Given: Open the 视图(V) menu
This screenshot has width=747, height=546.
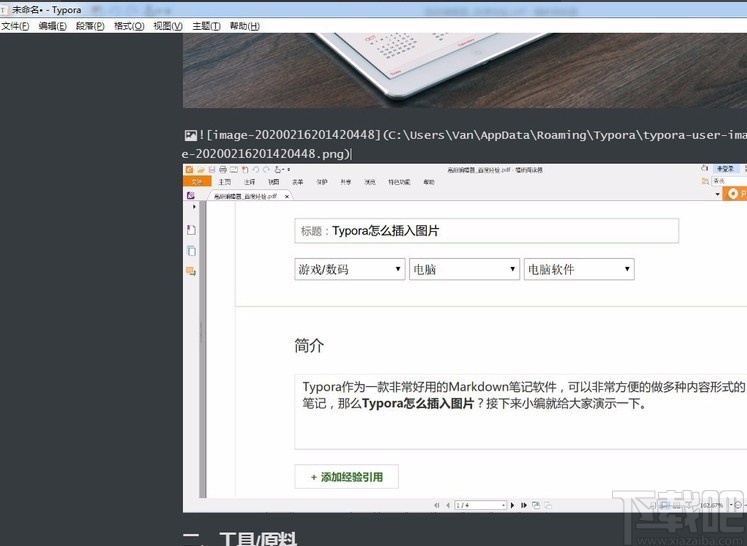Looking at the screenshot, I should click(x=168, y=26).
